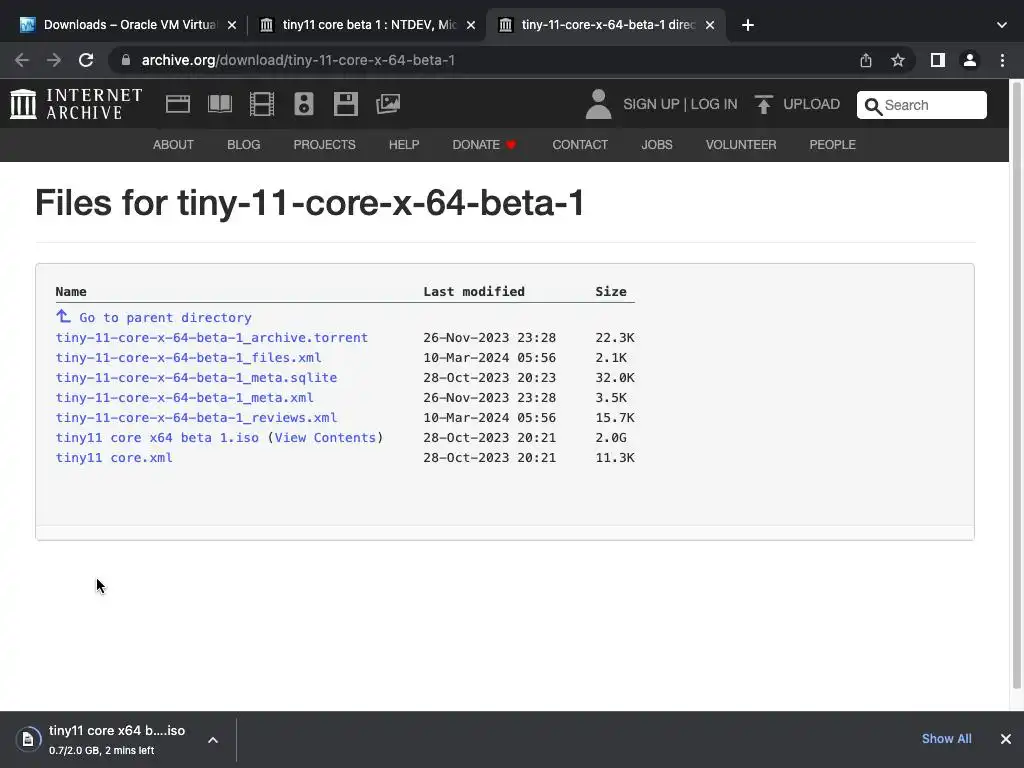Open the VOLUNTEER menu item
The image size is (1024, 768).
coord(741,145)
